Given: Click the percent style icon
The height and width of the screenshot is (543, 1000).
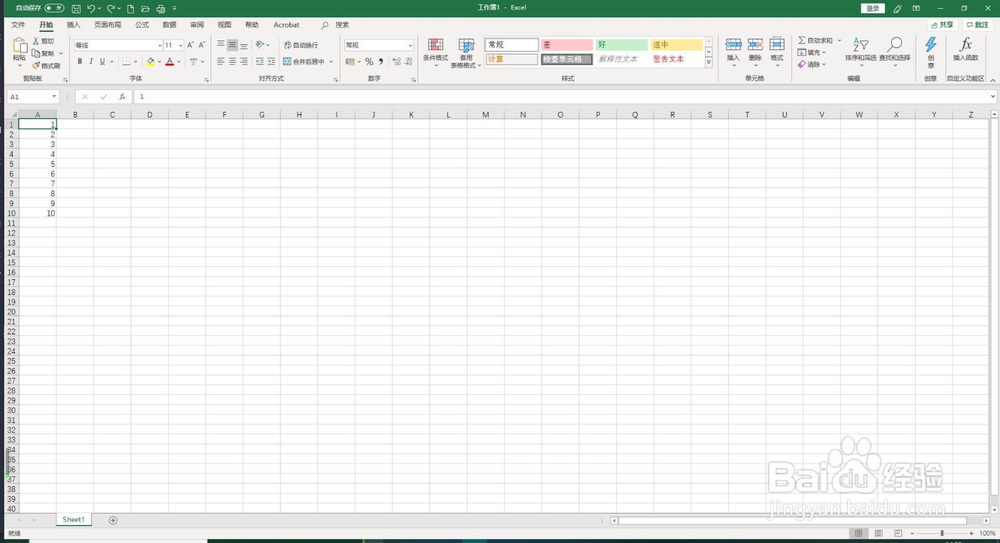Looking at the screenshot, I should (369, 62).
